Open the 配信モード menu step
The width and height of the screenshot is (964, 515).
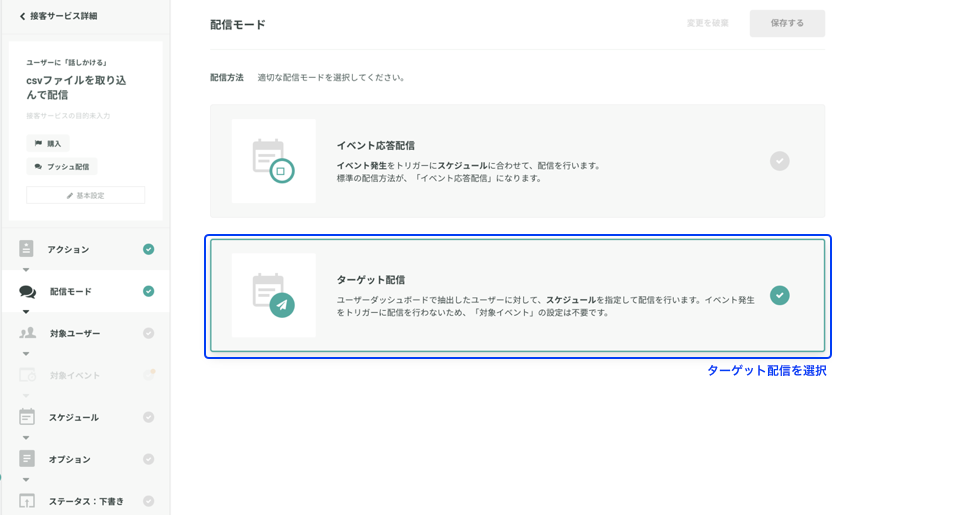pos(85,291)
